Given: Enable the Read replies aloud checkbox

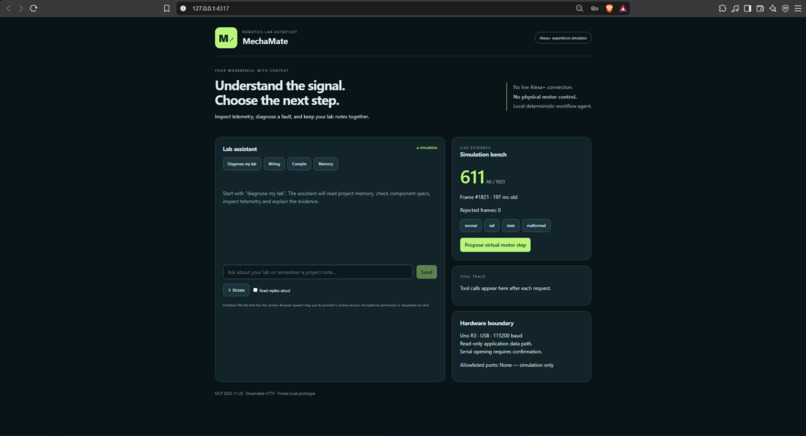Looking at the screenshot, I should coord(255,290).
